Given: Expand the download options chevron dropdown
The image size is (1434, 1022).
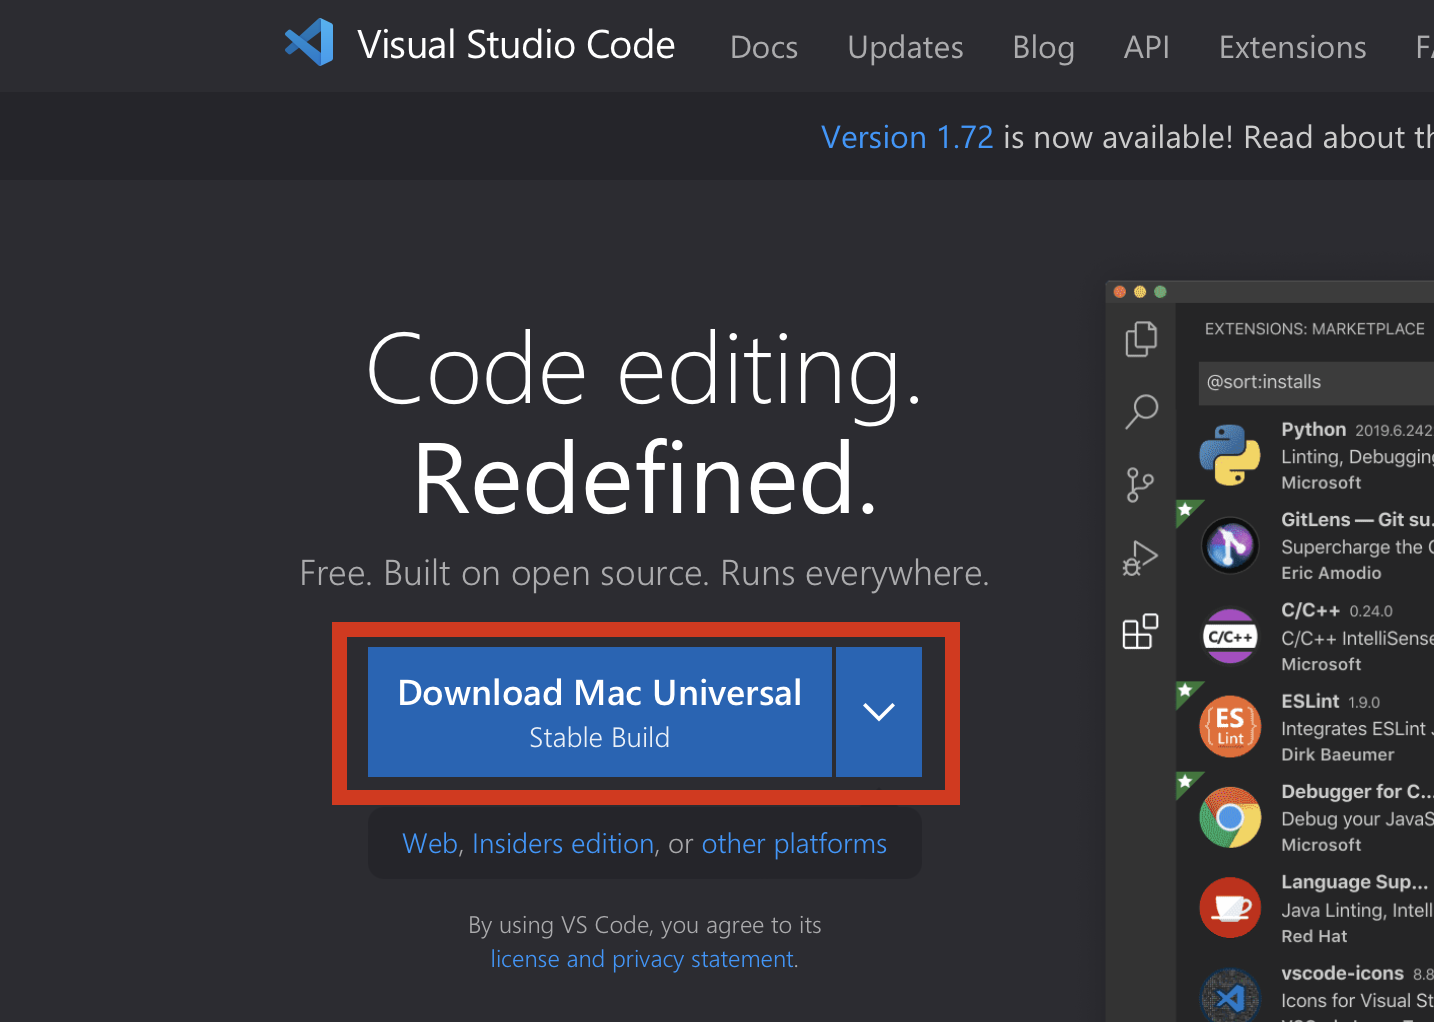Looking at the screenshot, I should 879,712.
